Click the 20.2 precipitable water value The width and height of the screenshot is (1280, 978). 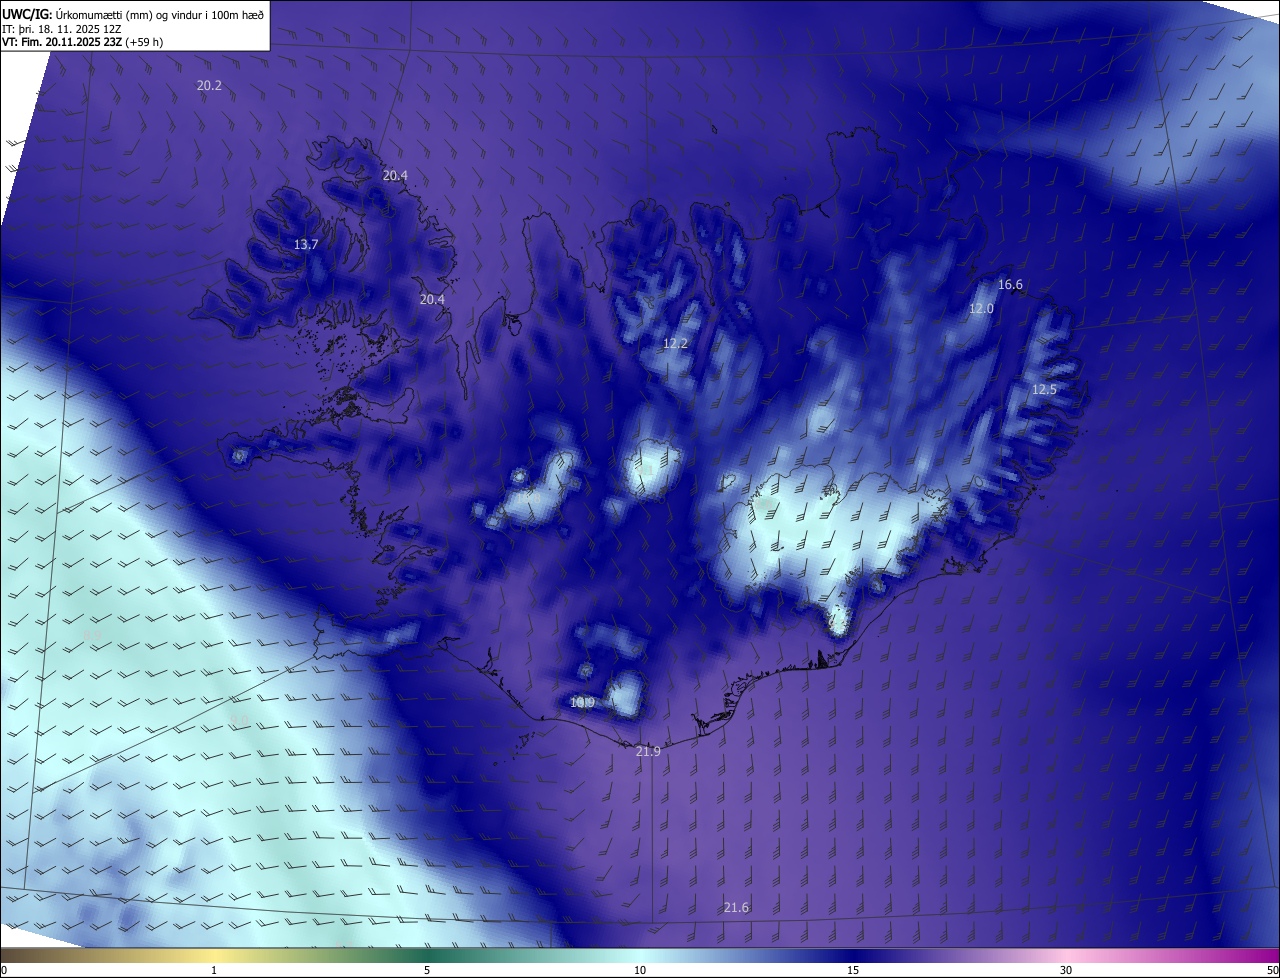pyautogui.click(x=209, y=86)
